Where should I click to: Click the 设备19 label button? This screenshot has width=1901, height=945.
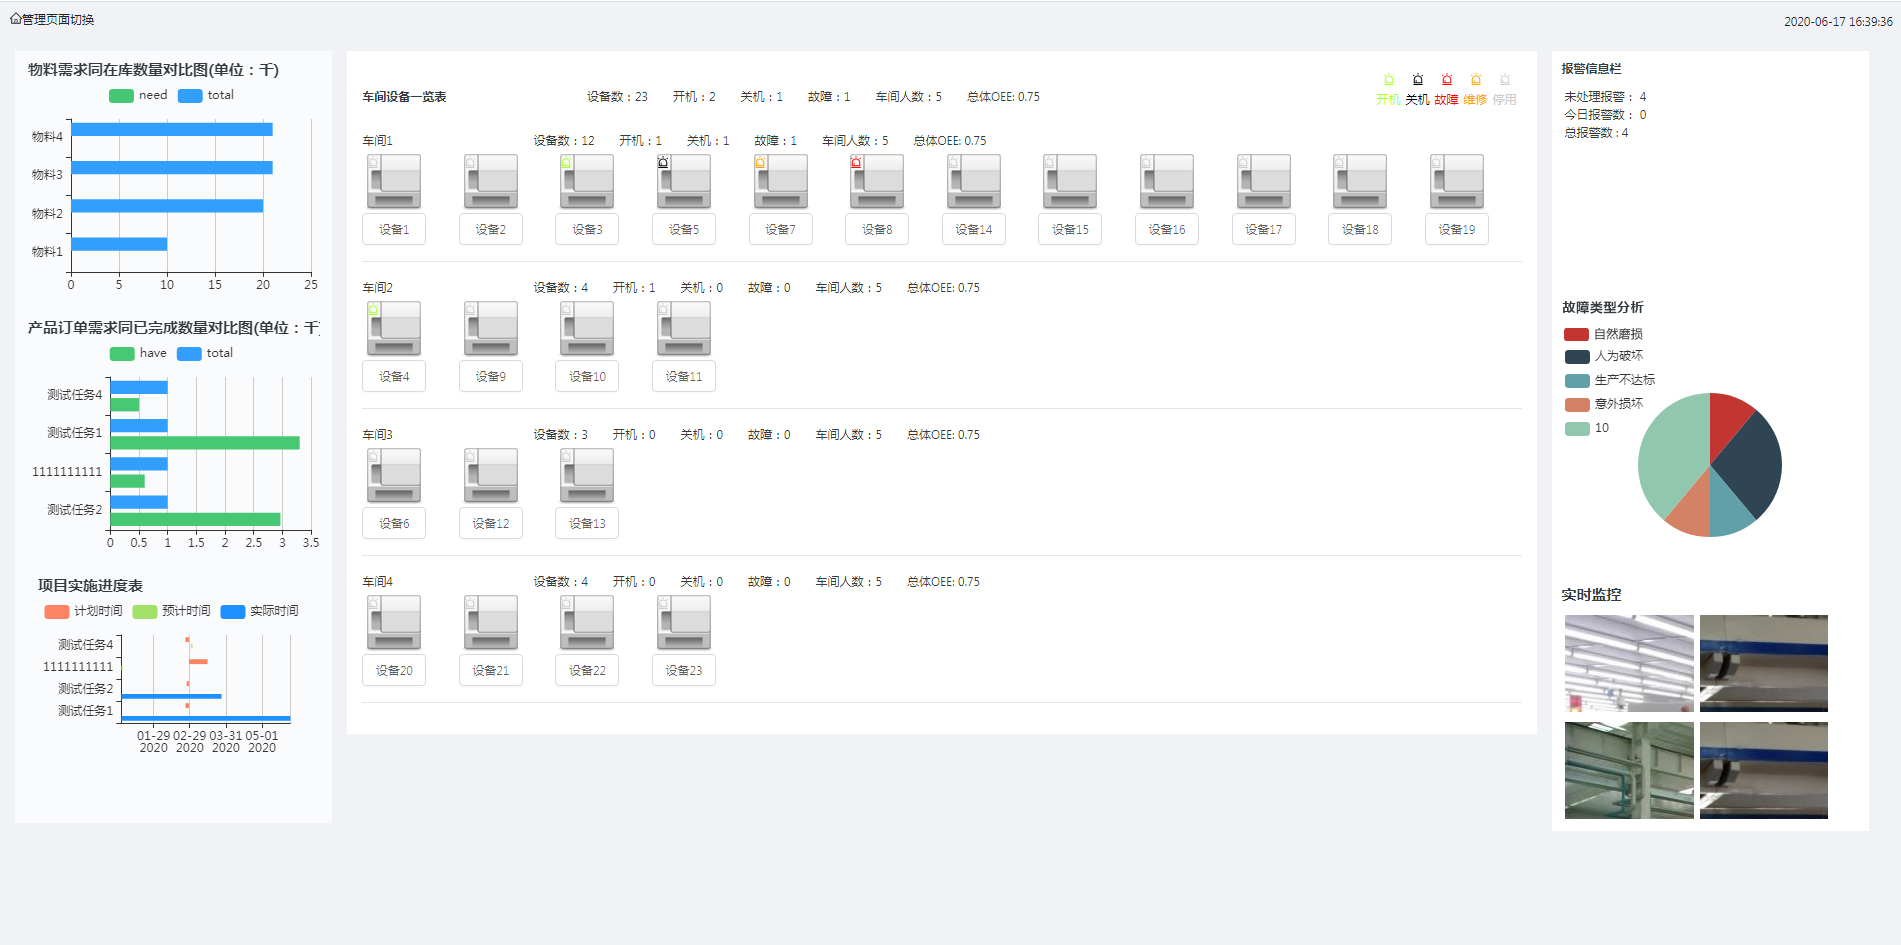click(1456, 230)
